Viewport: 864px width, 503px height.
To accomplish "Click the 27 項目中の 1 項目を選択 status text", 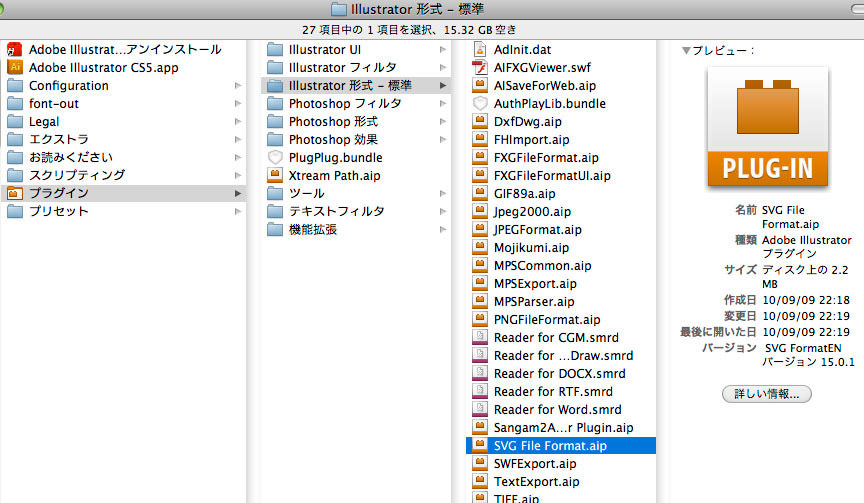I will click(x=368, y=30).
